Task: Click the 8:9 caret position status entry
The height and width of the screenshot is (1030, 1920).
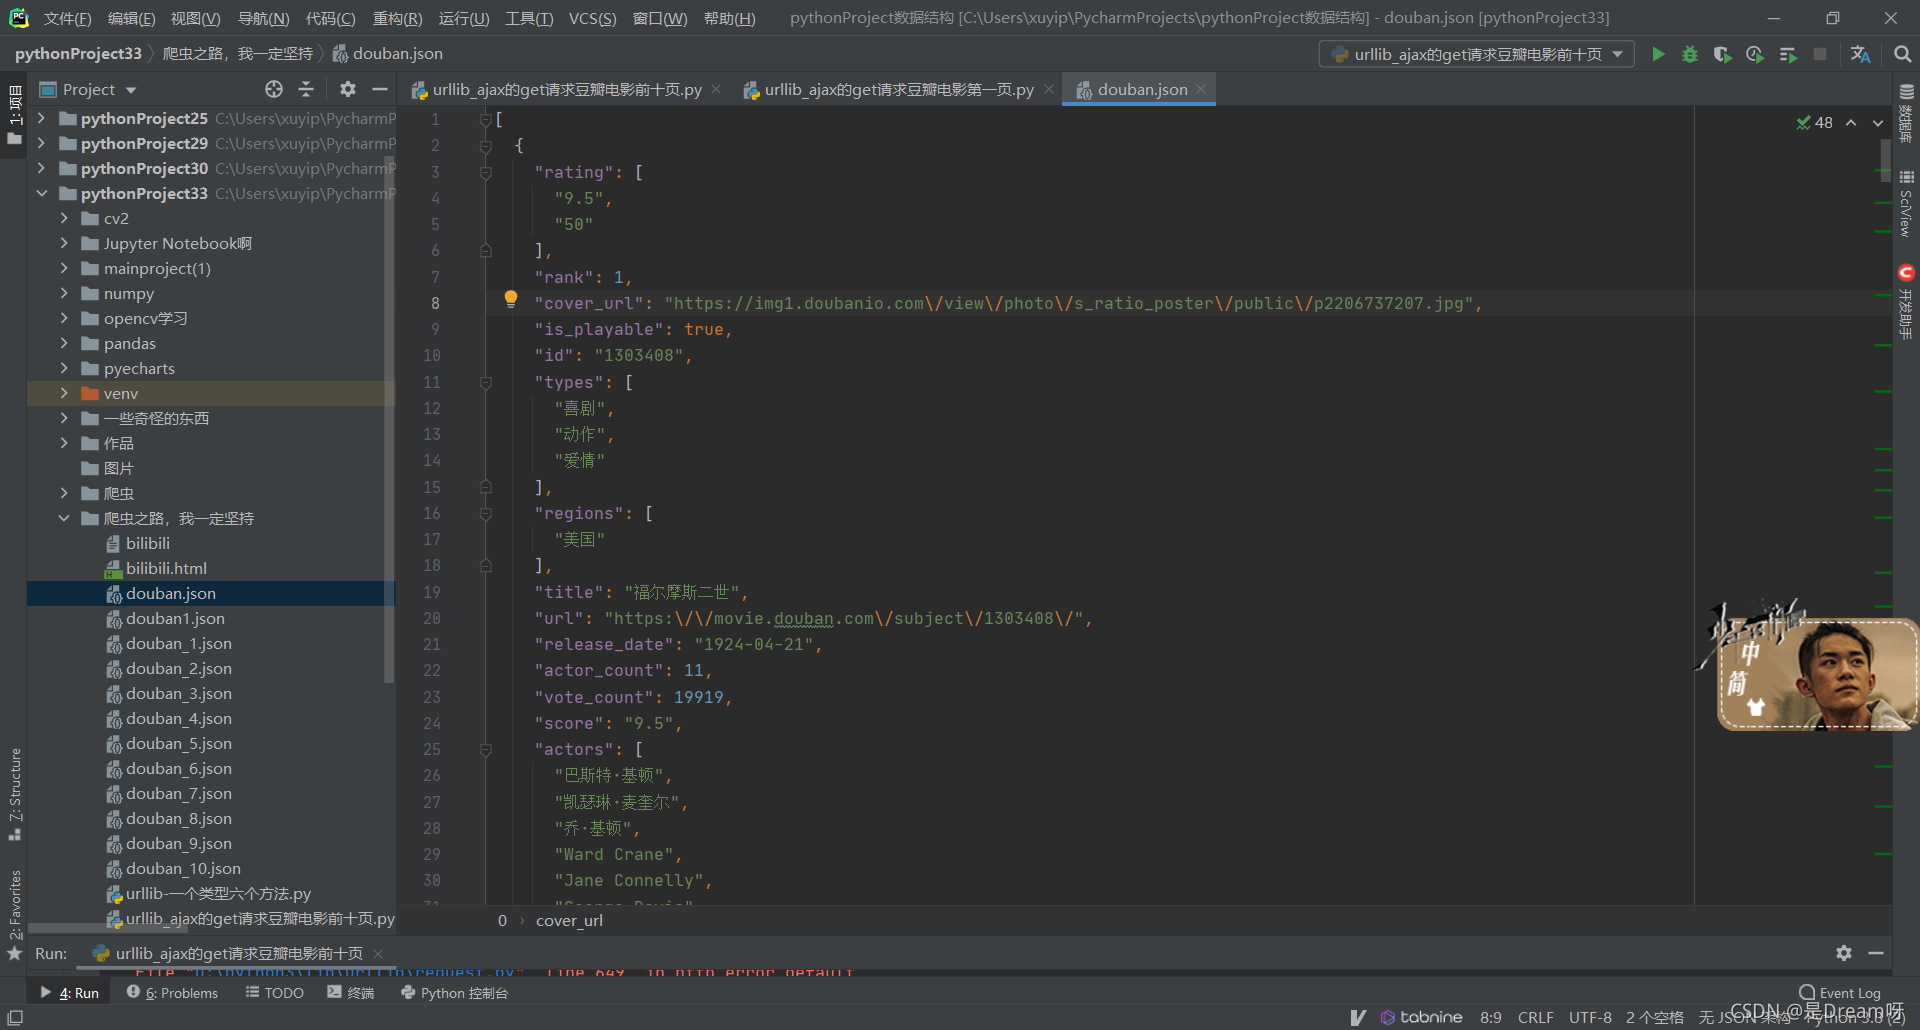Action: pos(1491,1017)
